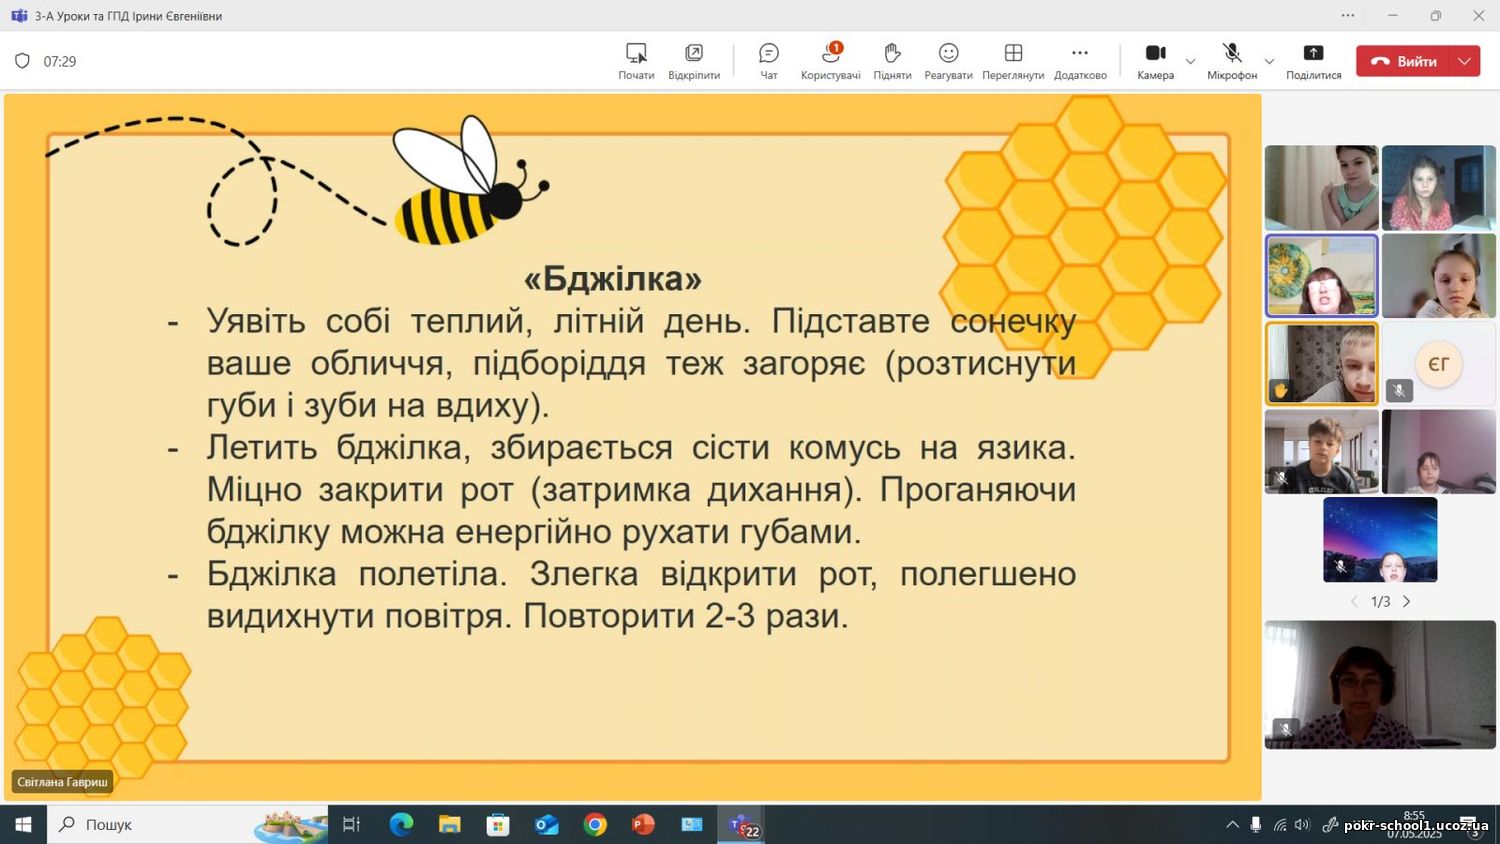
Task: Click Відкріпити to pop out content
Action: tap(694, 60)
